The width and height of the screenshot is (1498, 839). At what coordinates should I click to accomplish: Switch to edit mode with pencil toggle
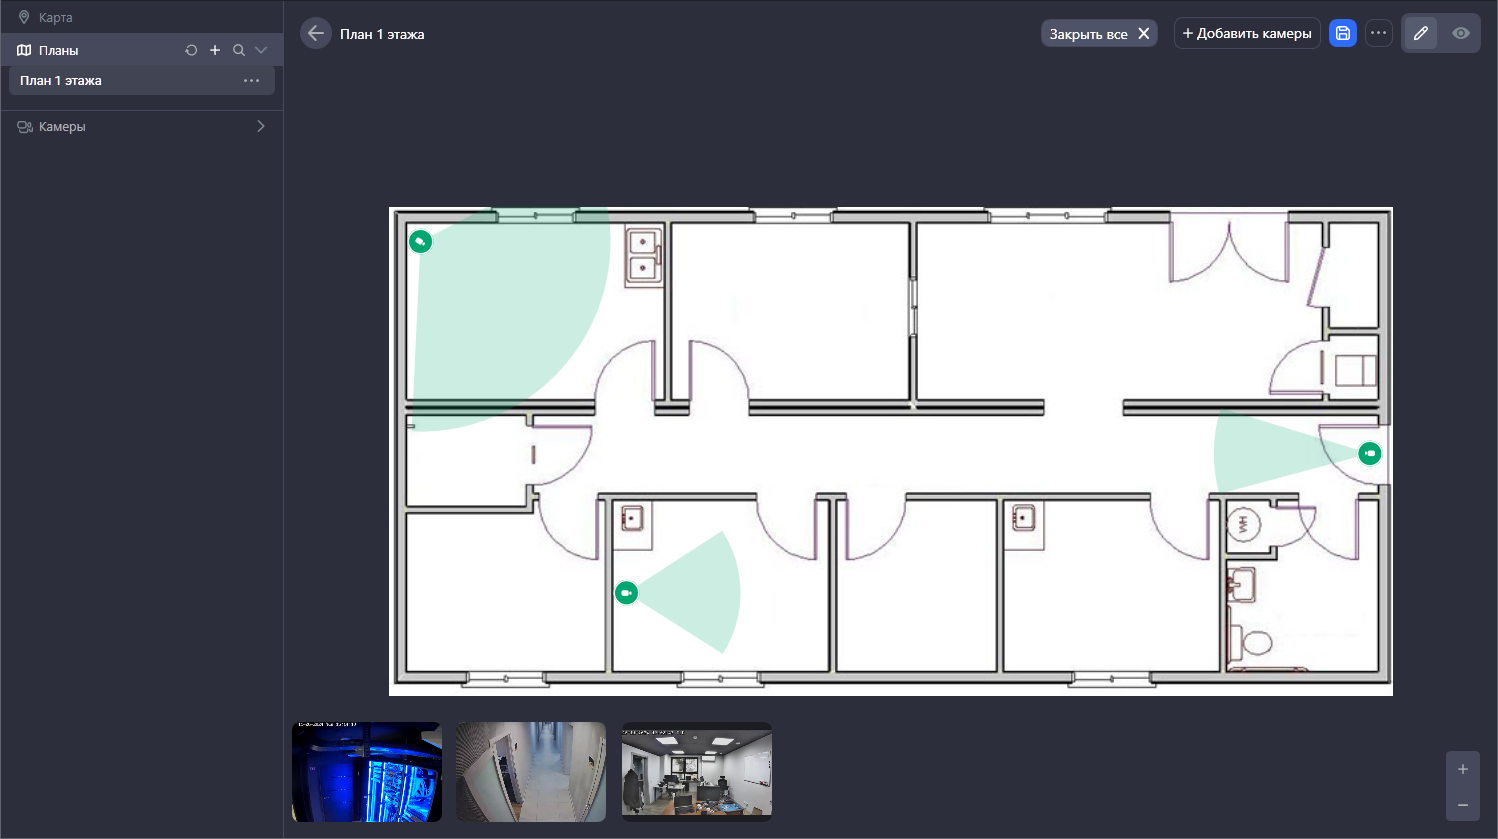1421,33
